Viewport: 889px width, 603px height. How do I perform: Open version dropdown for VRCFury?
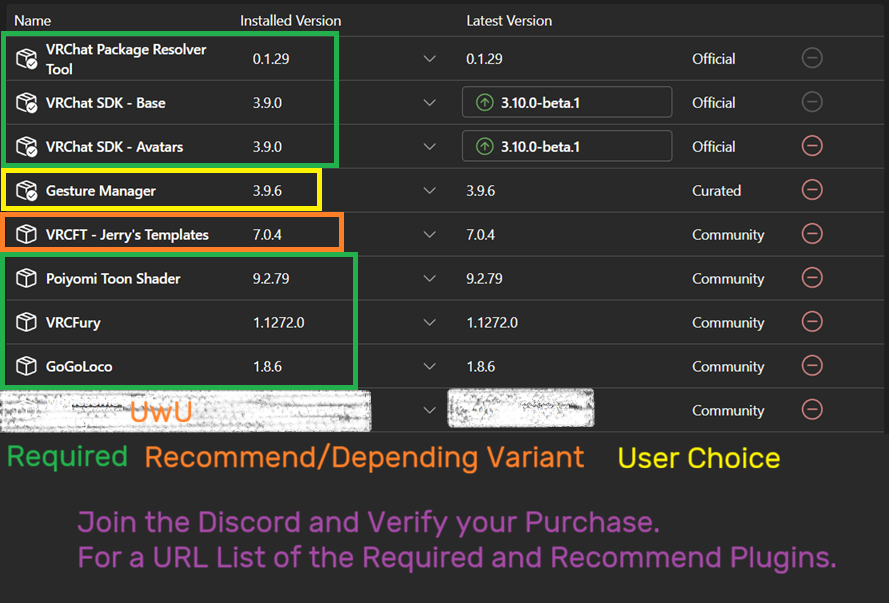430,322
